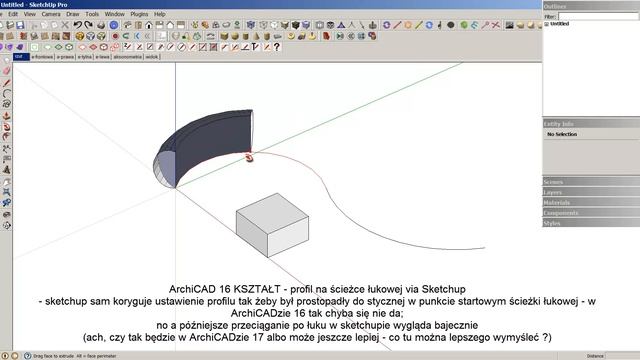The height and width of the screenshot is (360, 640).
Task: Open the Window menu
Action: click(x=115, y=14)
